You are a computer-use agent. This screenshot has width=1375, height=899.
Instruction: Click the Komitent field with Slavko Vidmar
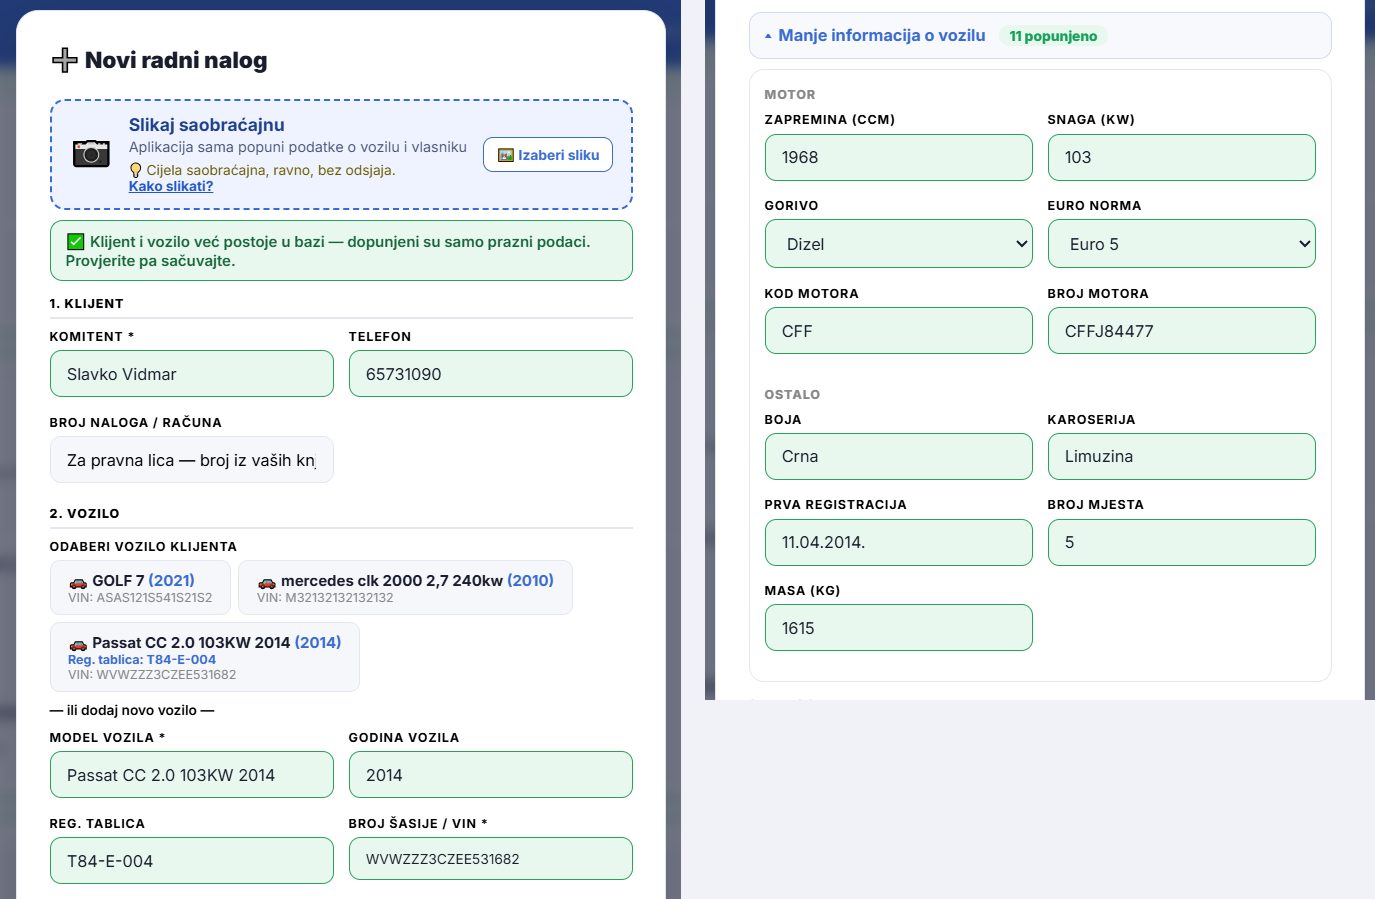[x=192, y=374]
